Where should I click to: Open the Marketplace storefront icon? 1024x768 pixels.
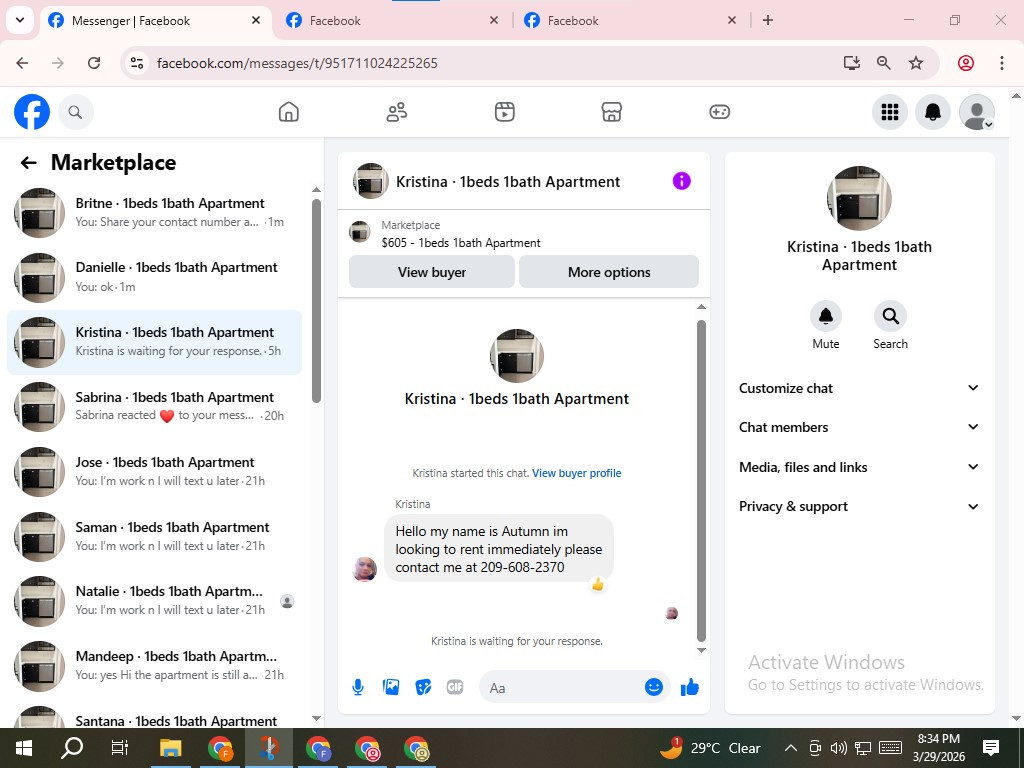(611, 112)
